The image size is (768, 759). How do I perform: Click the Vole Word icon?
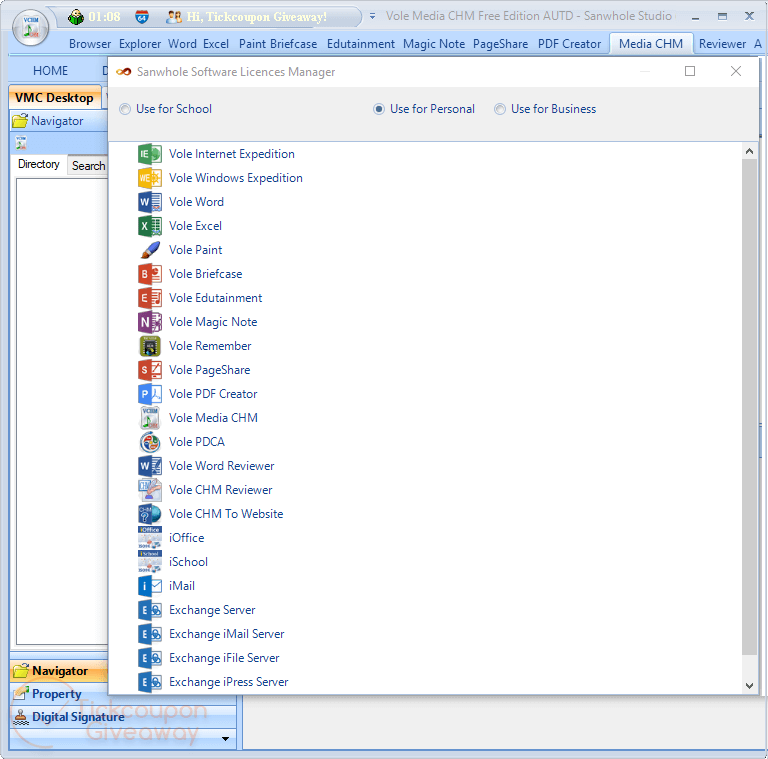150,202
